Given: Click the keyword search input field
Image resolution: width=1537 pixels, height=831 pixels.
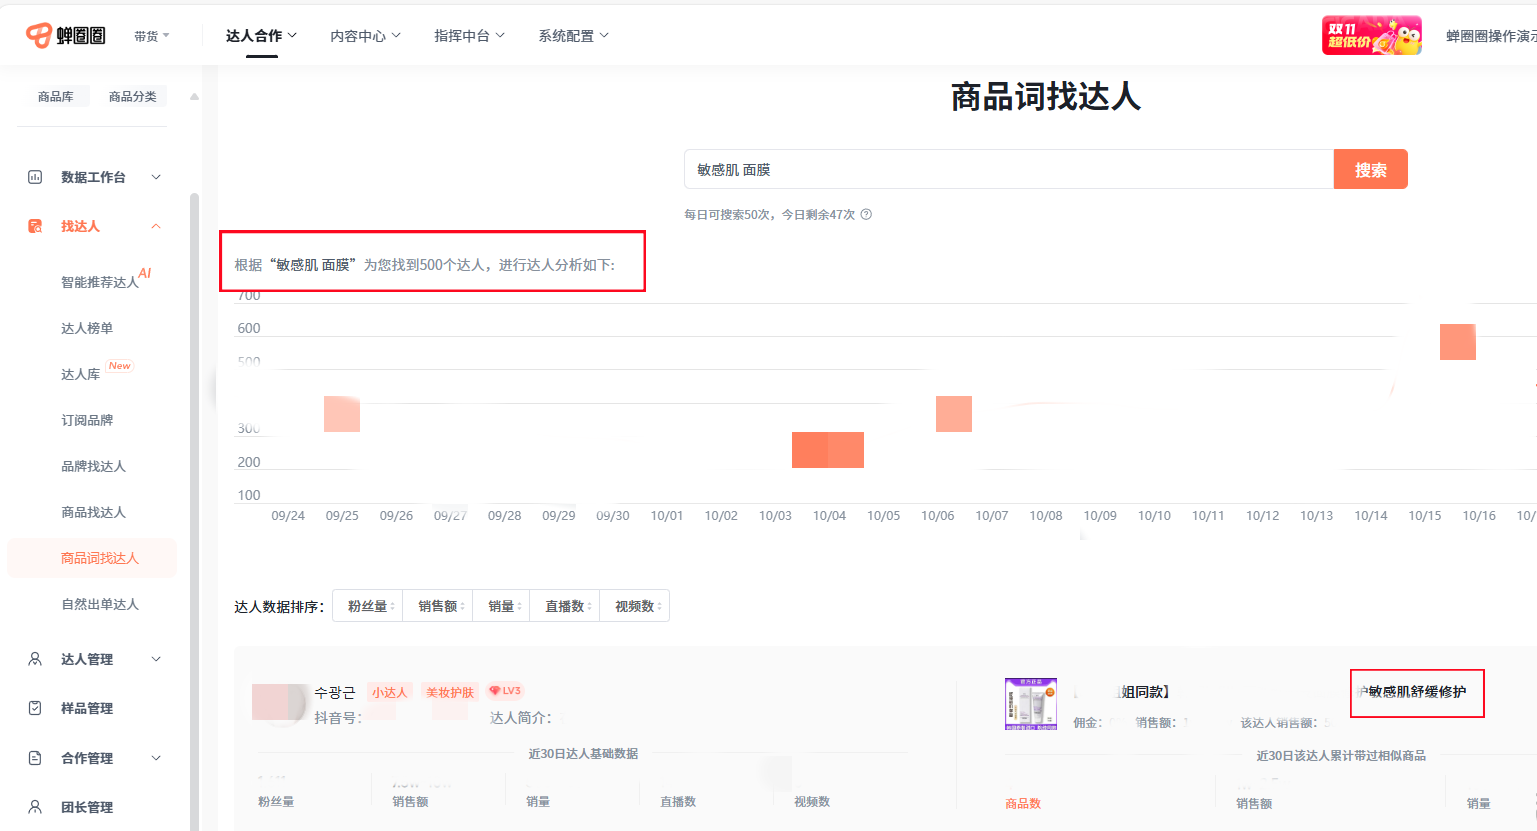Looking at the screenshot, I should 1008,170.
